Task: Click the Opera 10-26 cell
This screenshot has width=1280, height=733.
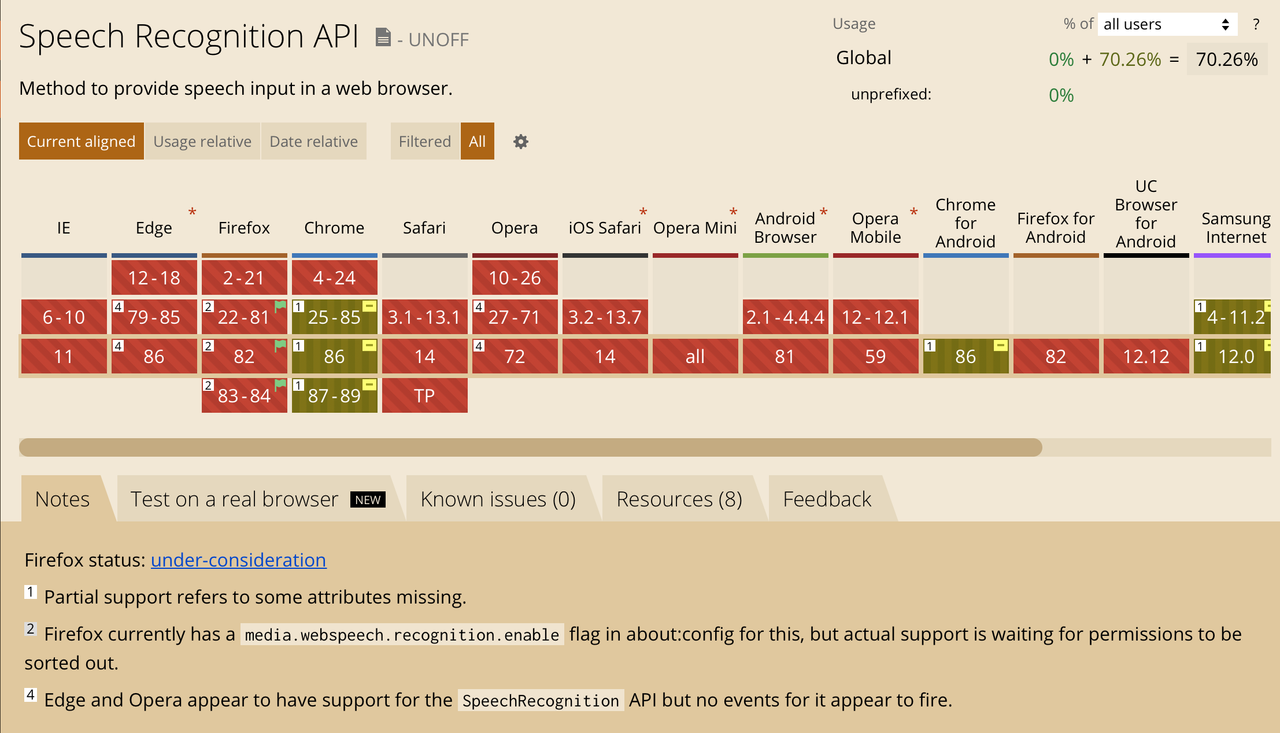Action: (515, 278)
